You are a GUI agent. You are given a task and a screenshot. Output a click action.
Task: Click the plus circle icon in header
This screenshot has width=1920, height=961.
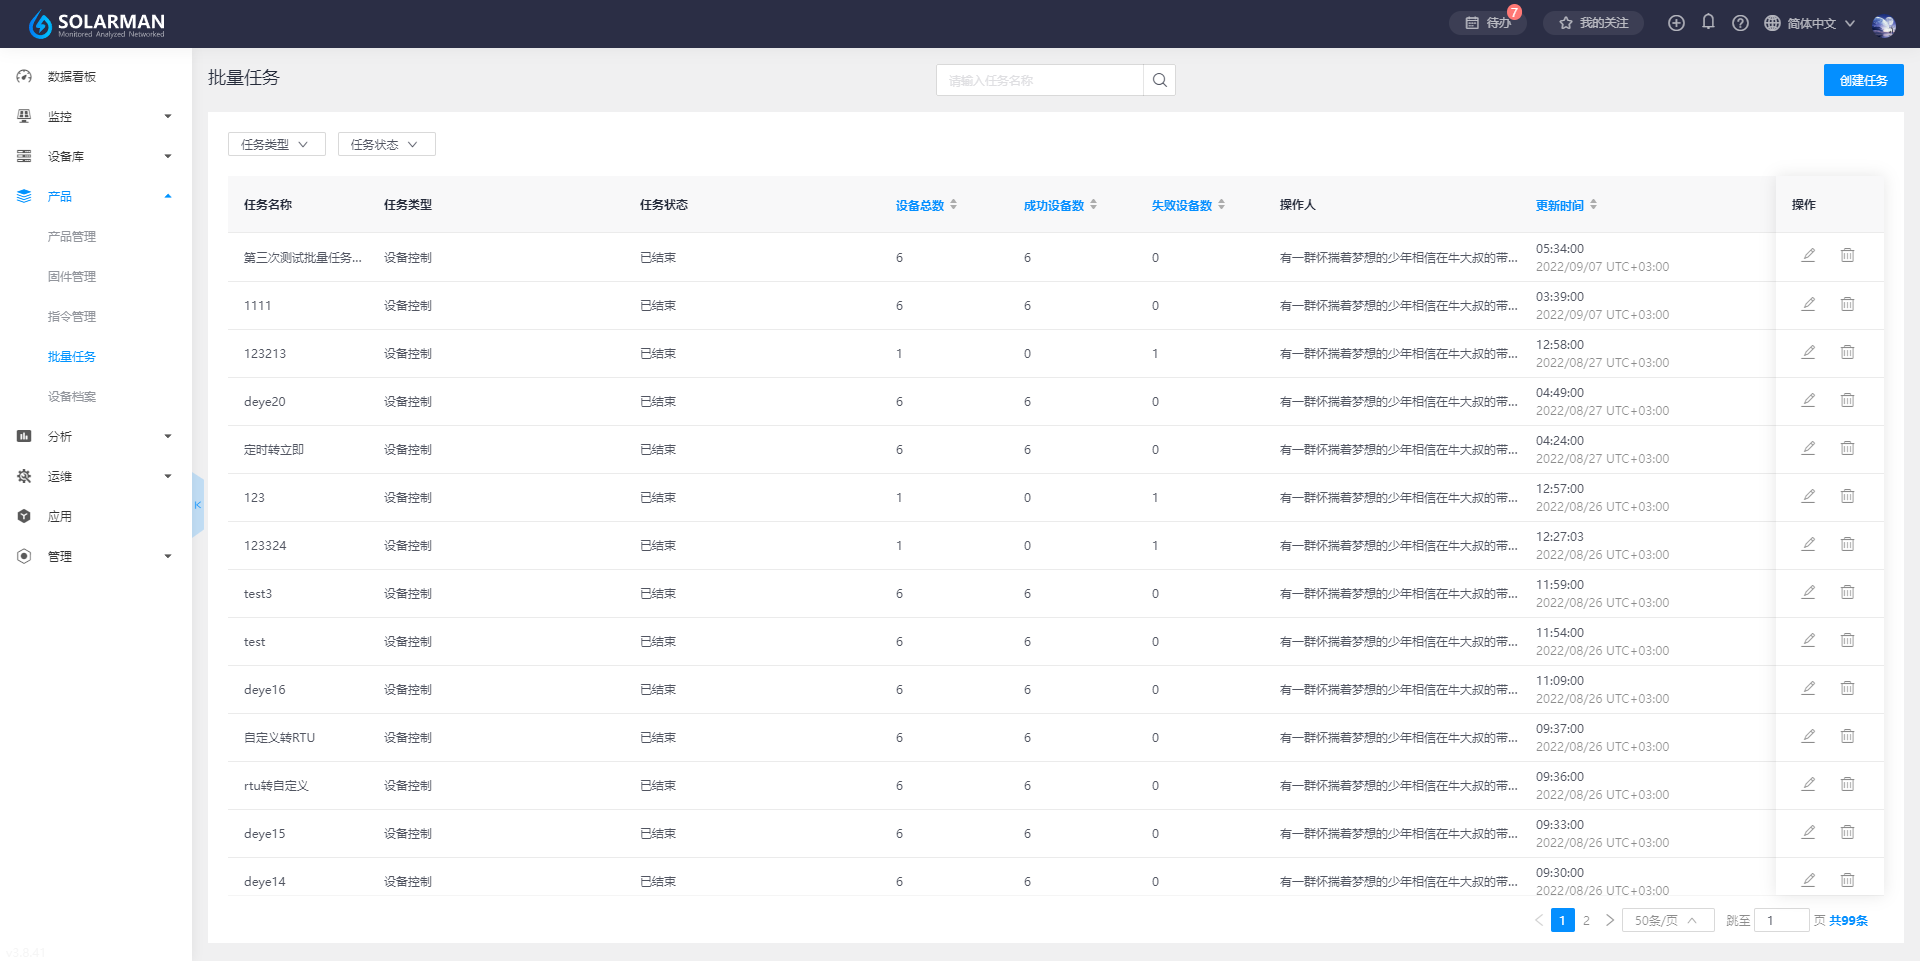tap(1676, 23)
